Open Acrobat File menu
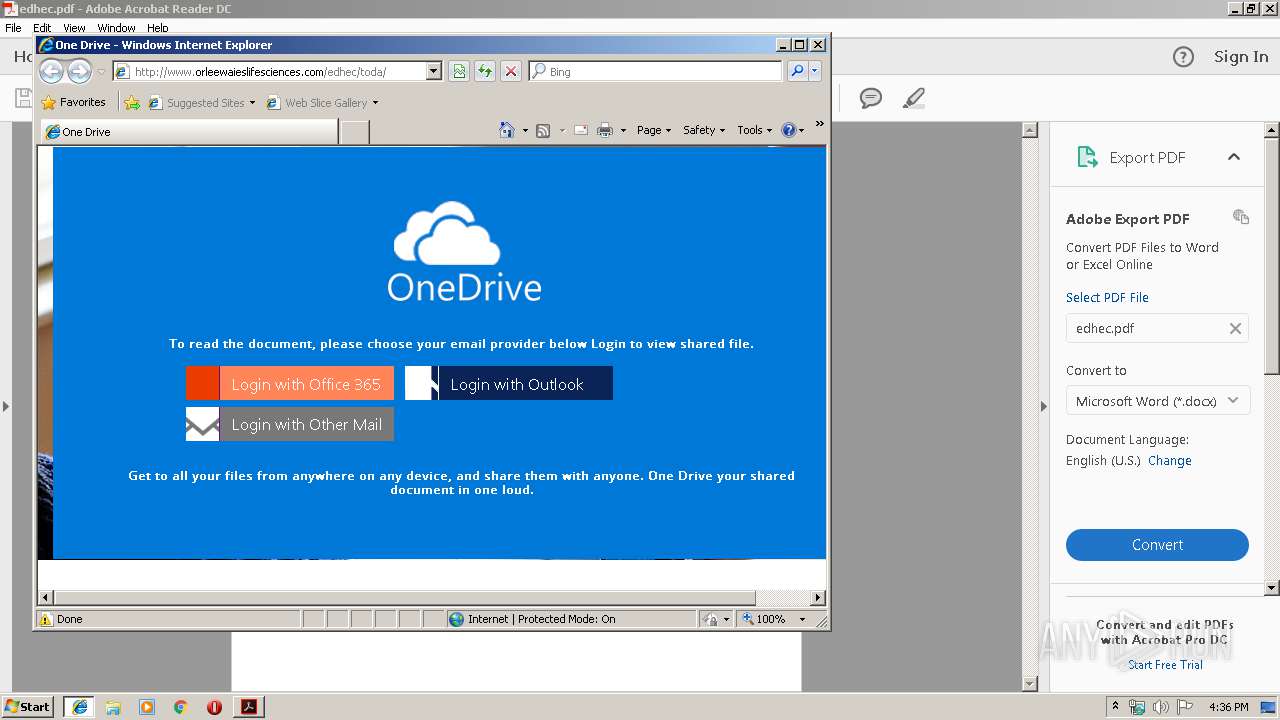This screenshot has height=720, width=1280. point(13,28)
